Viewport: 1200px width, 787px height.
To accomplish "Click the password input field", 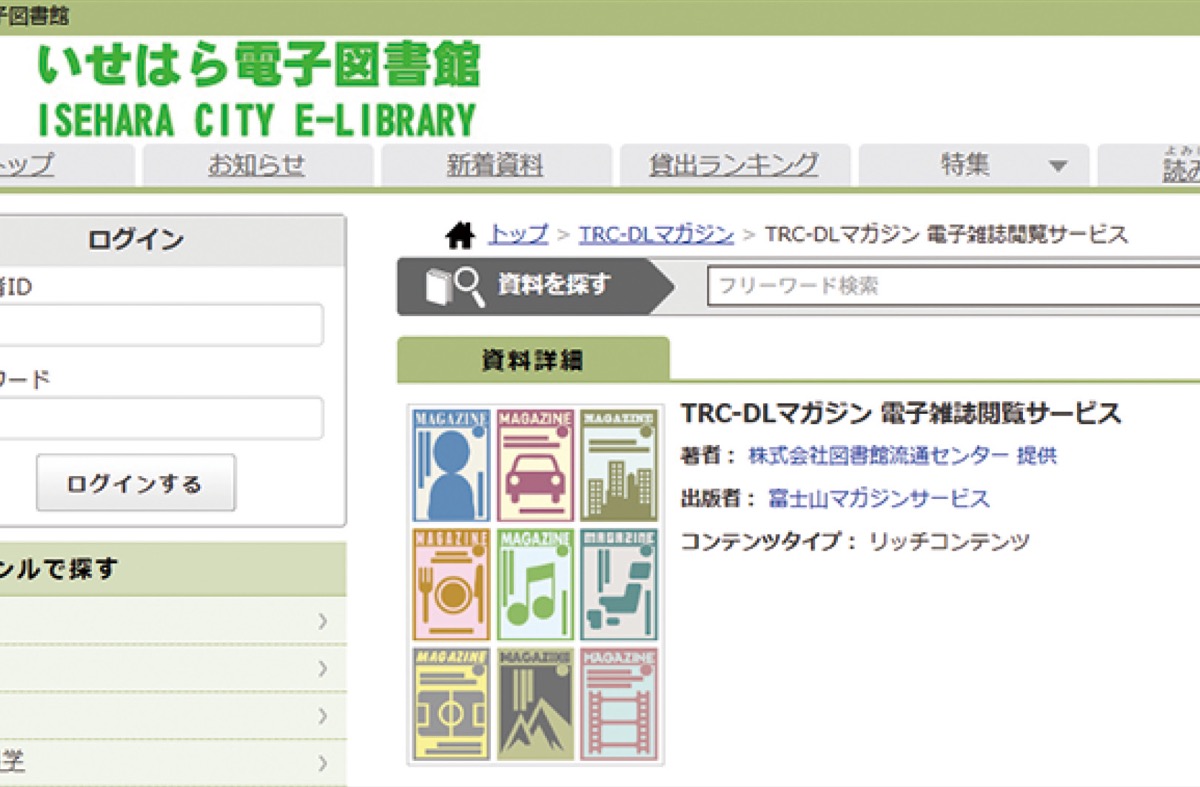I will [160, 418].
